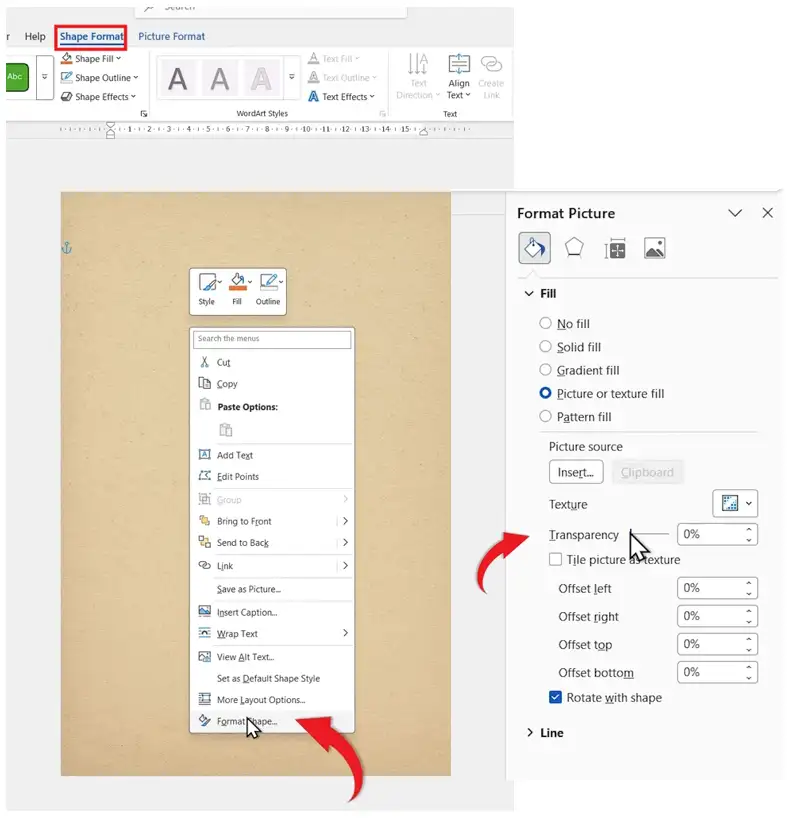Screen dimensions: 792x818
Task: Choose Edit Points from the context menu
Action: tap(272, 477)
